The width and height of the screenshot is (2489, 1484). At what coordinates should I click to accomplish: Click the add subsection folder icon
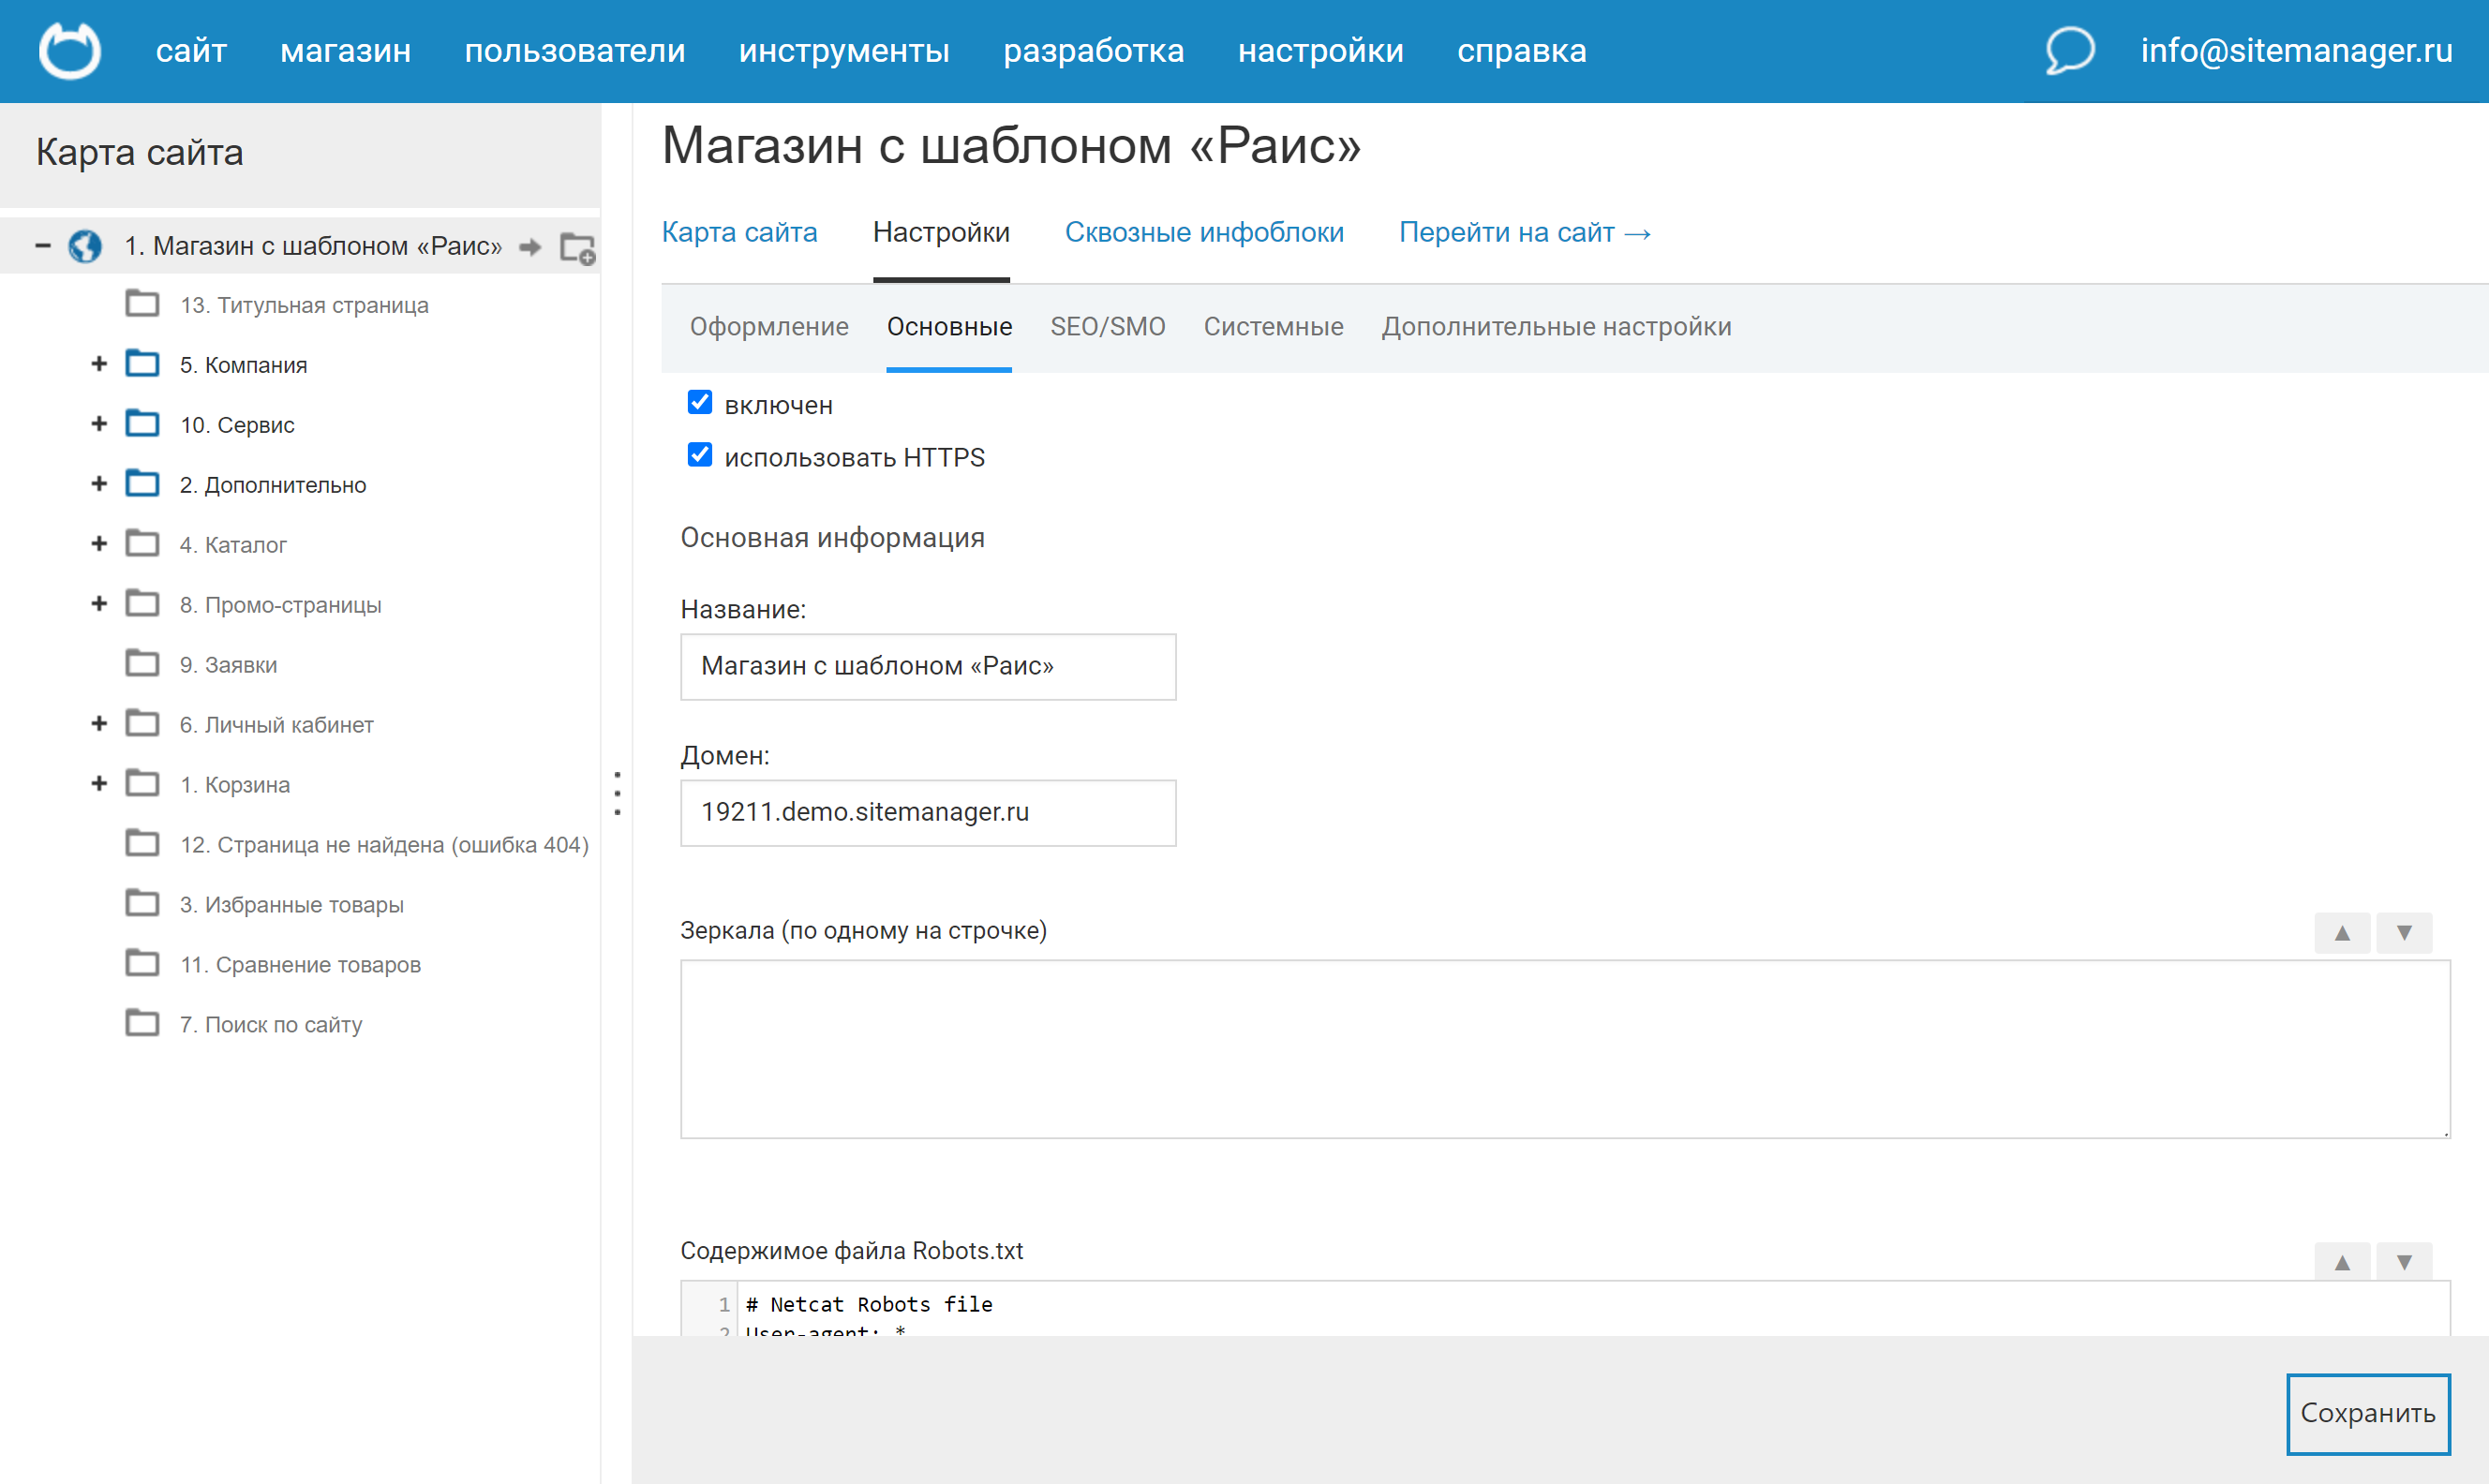[577, 247]
